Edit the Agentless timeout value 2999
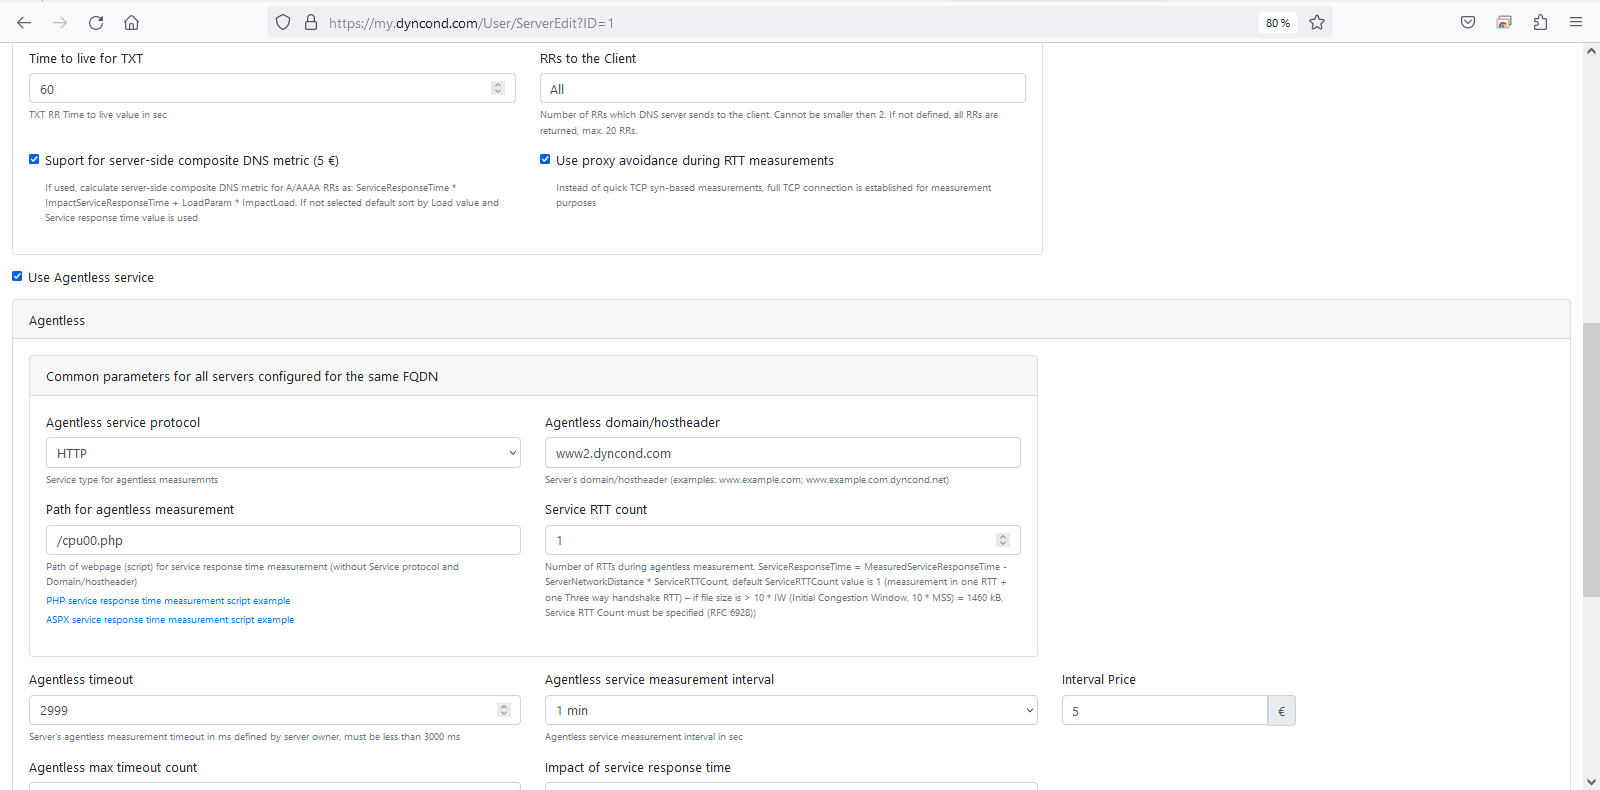1600x790 pixels. coord(275,710)
